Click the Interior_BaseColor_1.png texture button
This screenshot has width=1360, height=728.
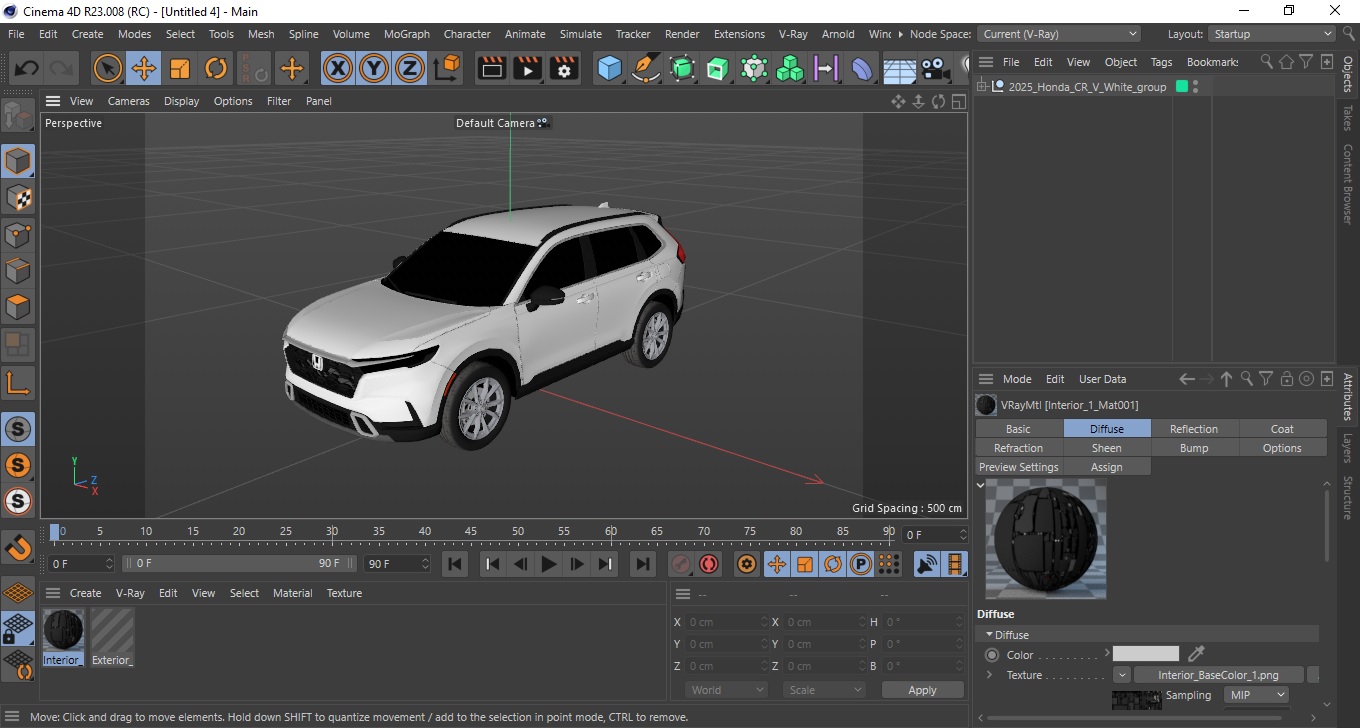(1218, 675)
